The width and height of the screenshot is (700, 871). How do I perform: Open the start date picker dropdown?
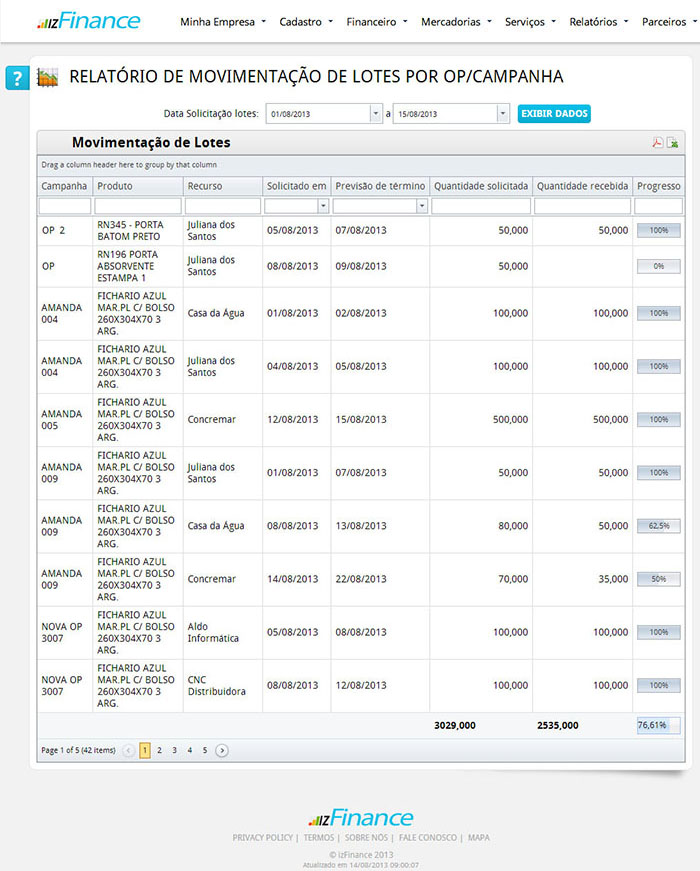[x=375, y=114]
